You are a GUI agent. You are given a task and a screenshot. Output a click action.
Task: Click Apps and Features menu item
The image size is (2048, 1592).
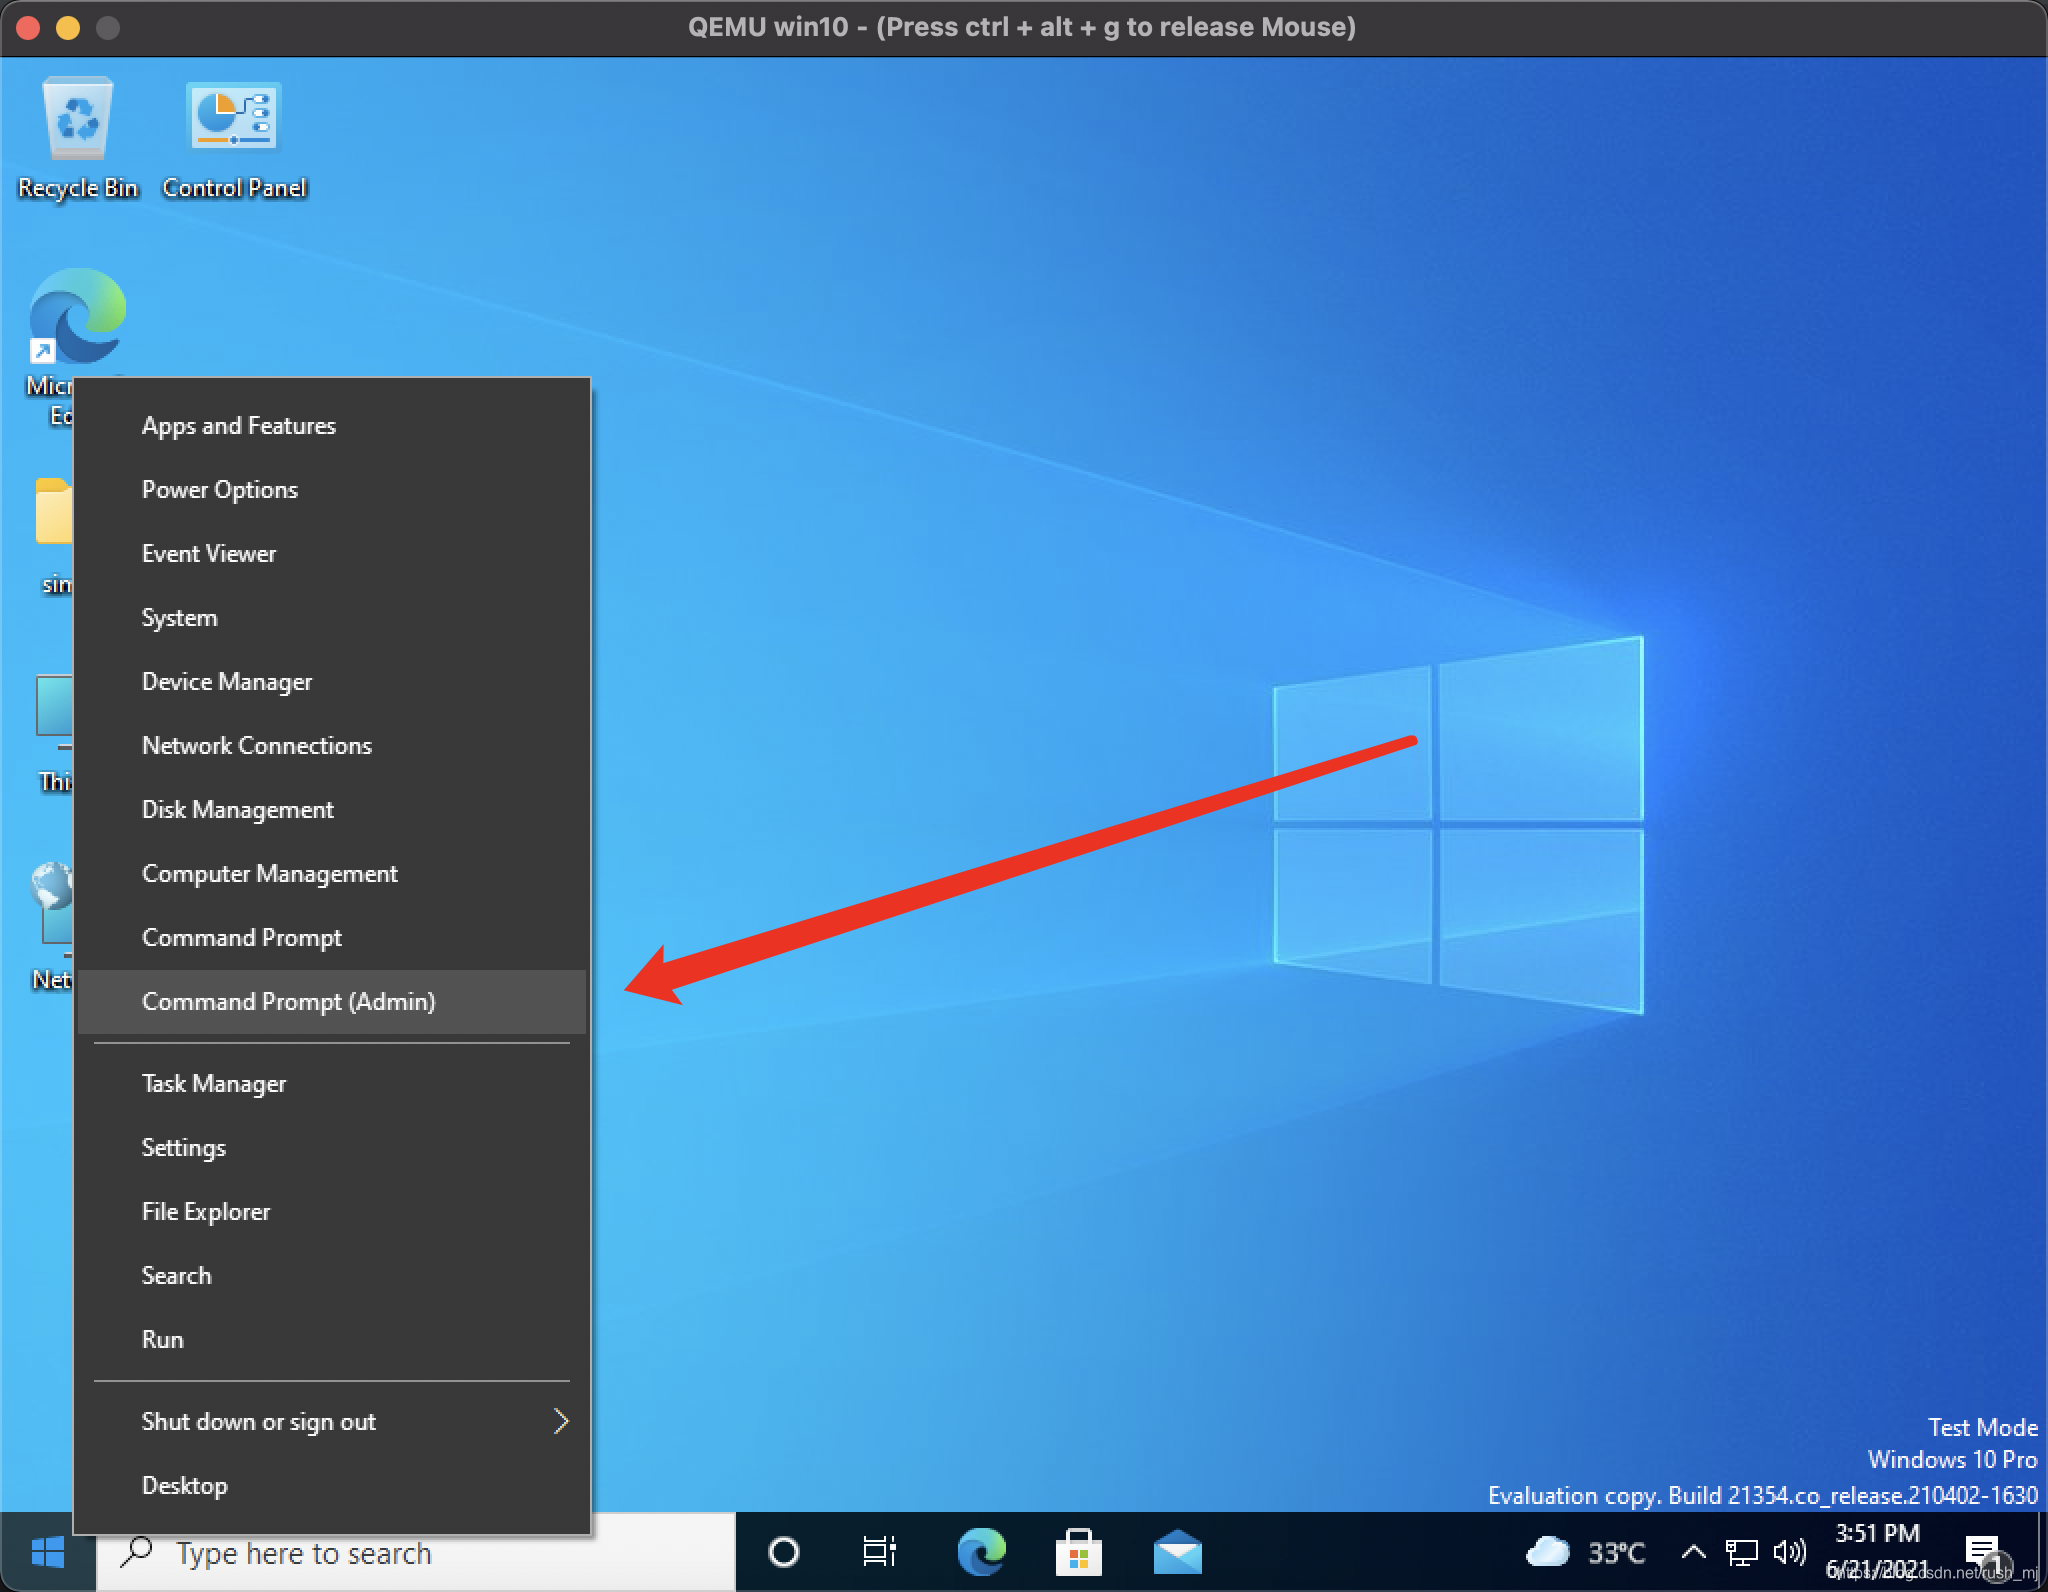coord(238,425)
